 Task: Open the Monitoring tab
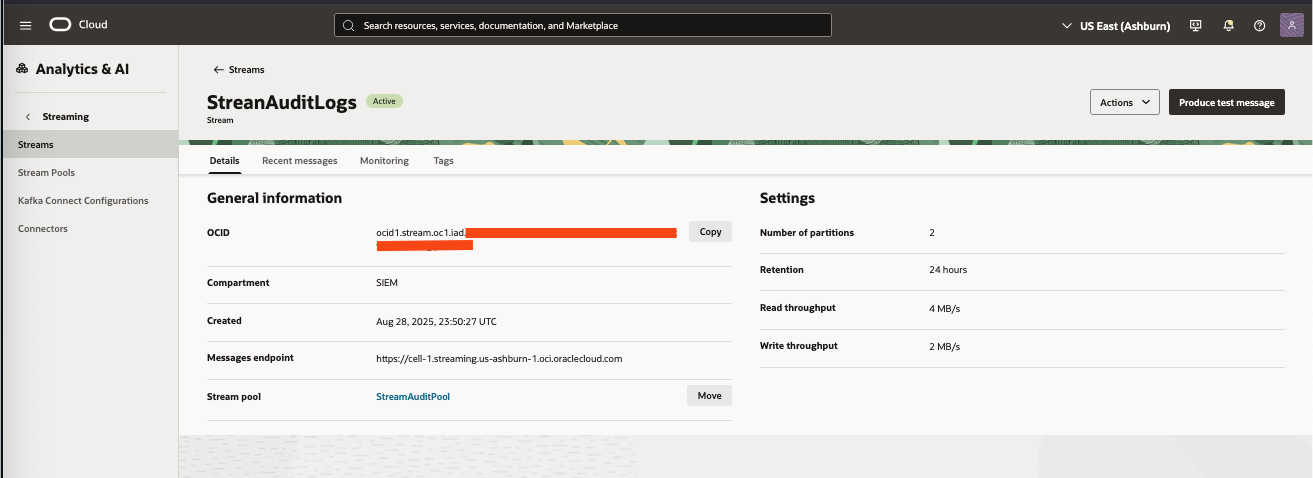(x=384, y=161)
